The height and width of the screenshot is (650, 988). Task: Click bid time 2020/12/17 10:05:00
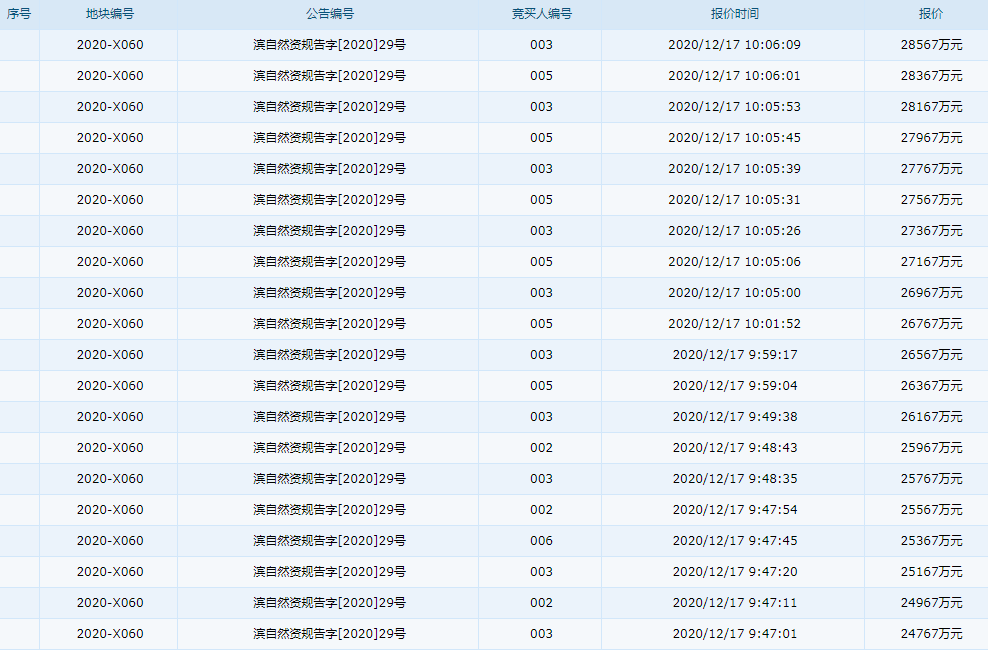tap(734, 293)
